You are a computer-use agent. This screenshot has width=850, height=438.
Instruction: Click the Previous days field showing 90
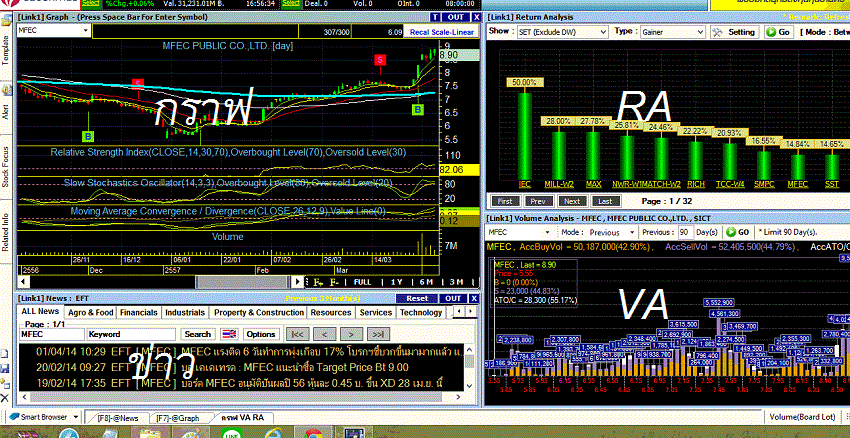pos(686,232)
